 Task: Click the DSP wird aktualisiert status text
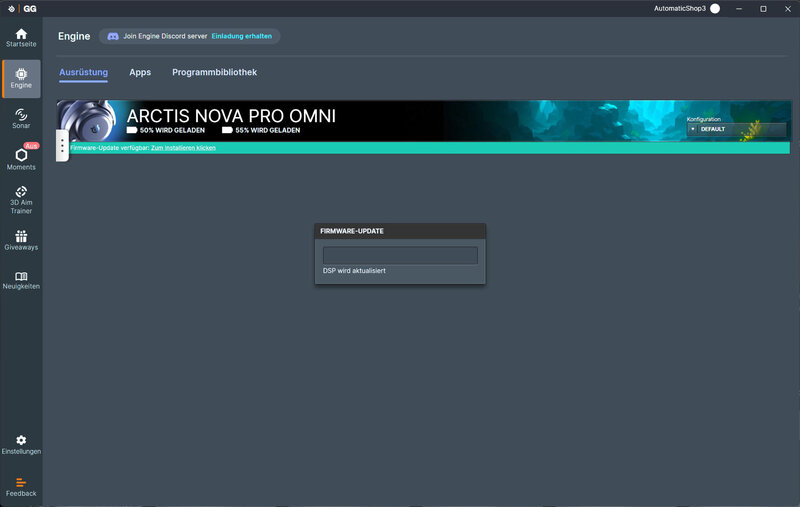pos(354,271)
